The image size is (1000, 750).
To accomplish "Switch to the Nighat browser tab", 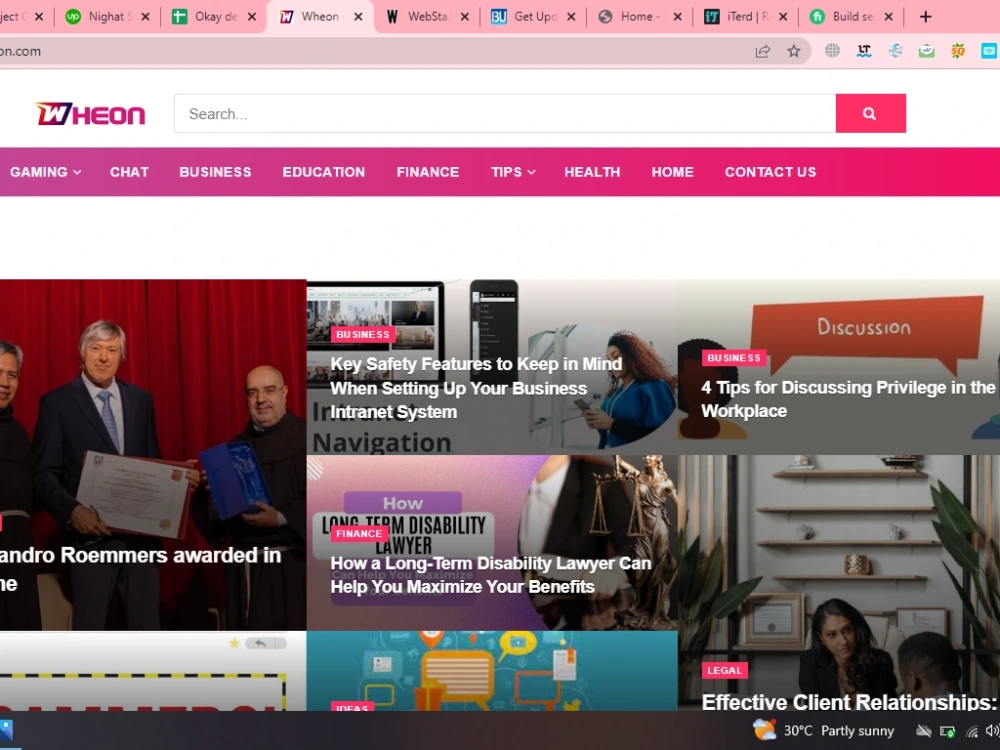I will pos(107,17).
